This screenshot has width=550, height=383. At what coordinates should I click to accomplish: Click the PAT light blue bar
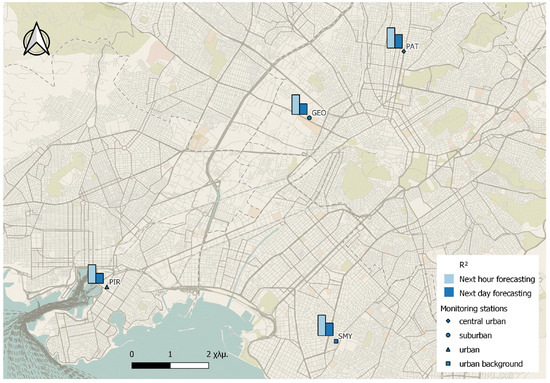click(x=391, y=38)
